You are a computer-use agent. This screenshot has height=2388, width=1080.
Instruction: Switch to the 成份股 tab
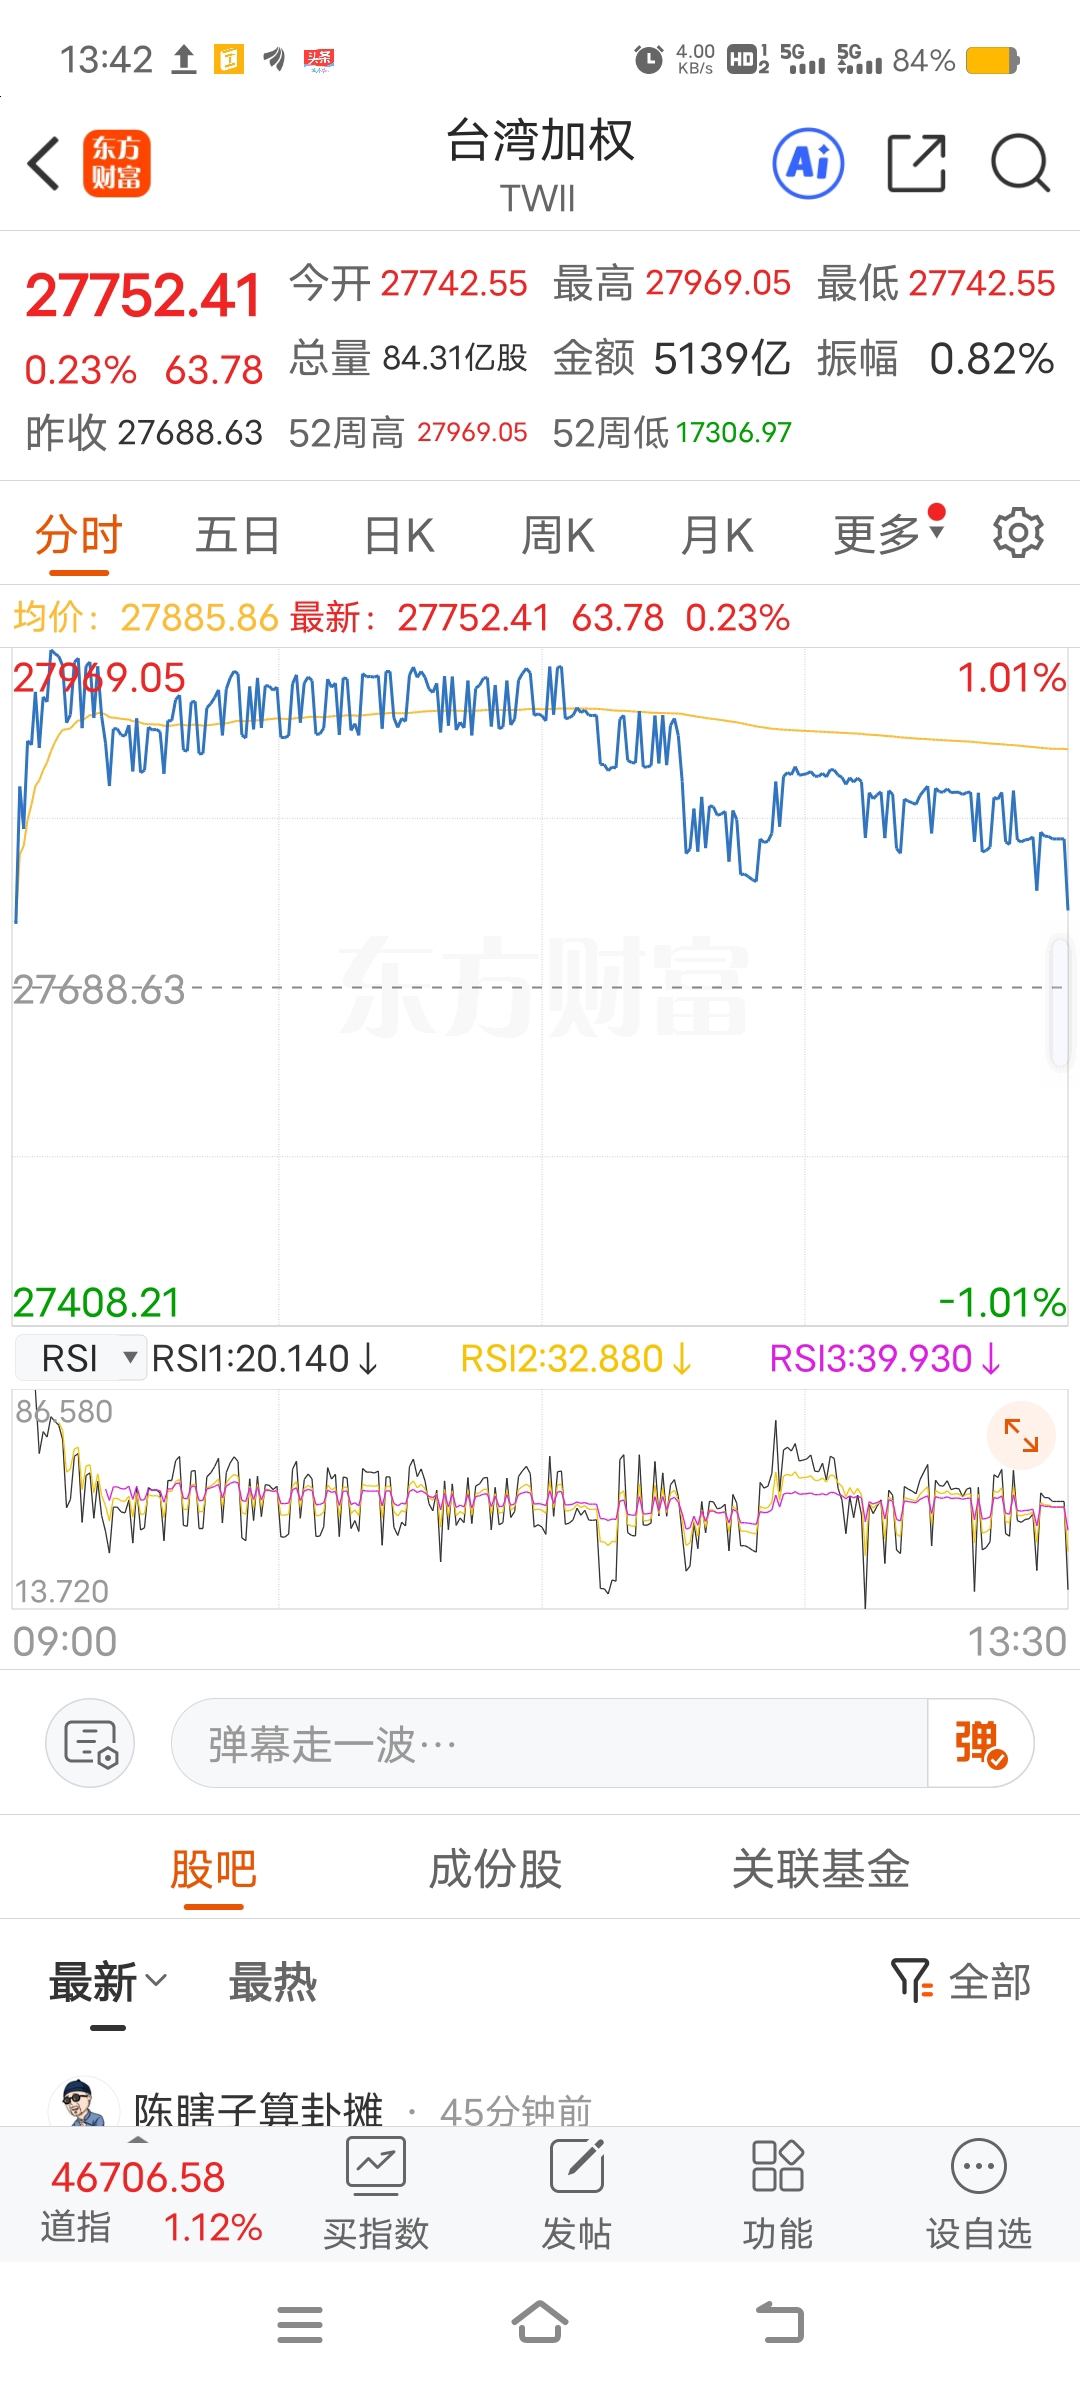pyautogui.click(x=496, y=1869)
